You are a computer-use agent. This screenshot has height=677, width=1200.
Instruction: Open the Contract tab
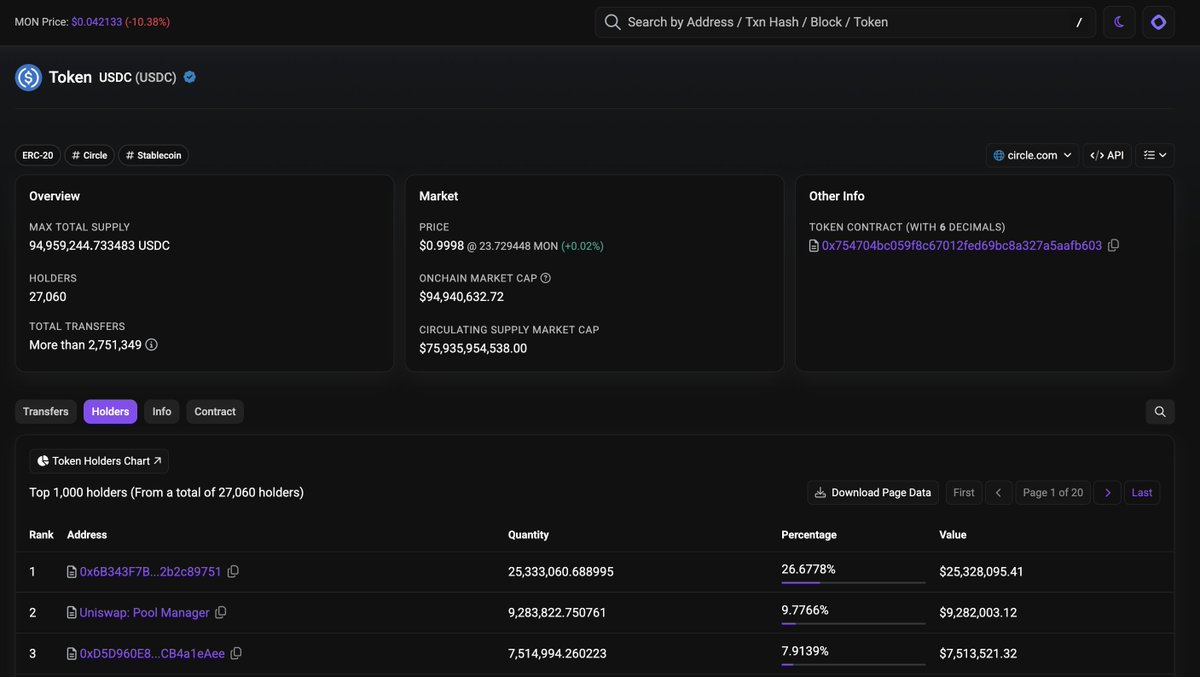[x=214, y=411]
